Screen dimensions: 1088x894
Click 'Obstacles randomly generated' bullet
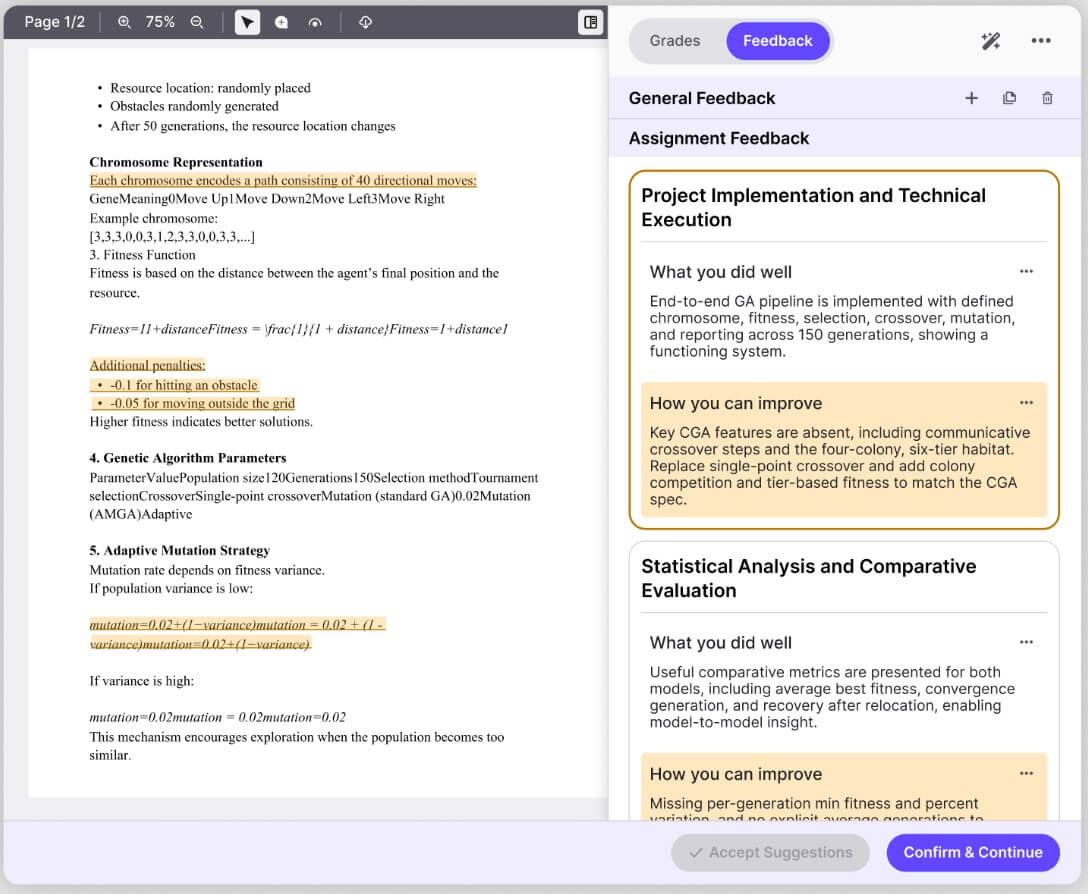[x=194, y=106]
